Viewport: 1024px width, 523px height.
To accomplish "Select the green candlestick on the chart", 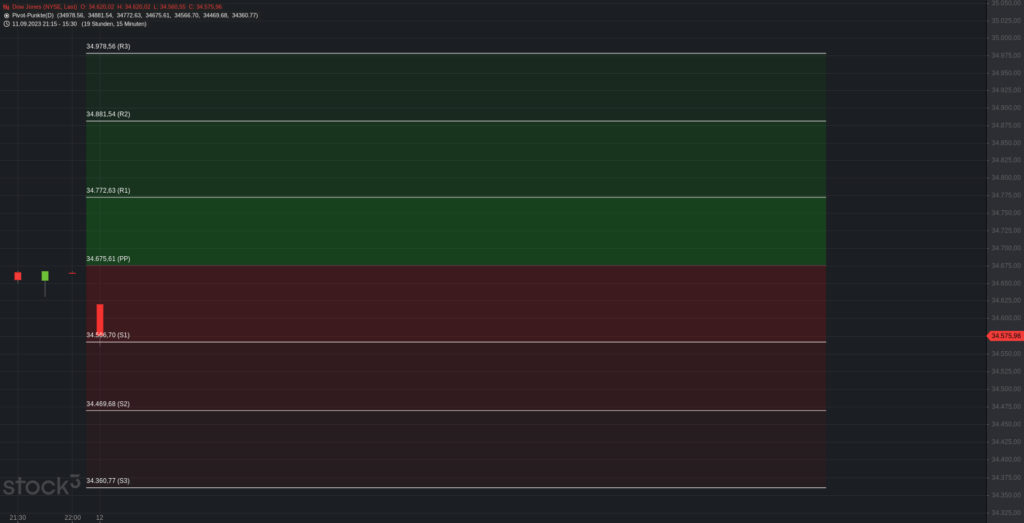I will pyautogui.click(x=45, y=276).
